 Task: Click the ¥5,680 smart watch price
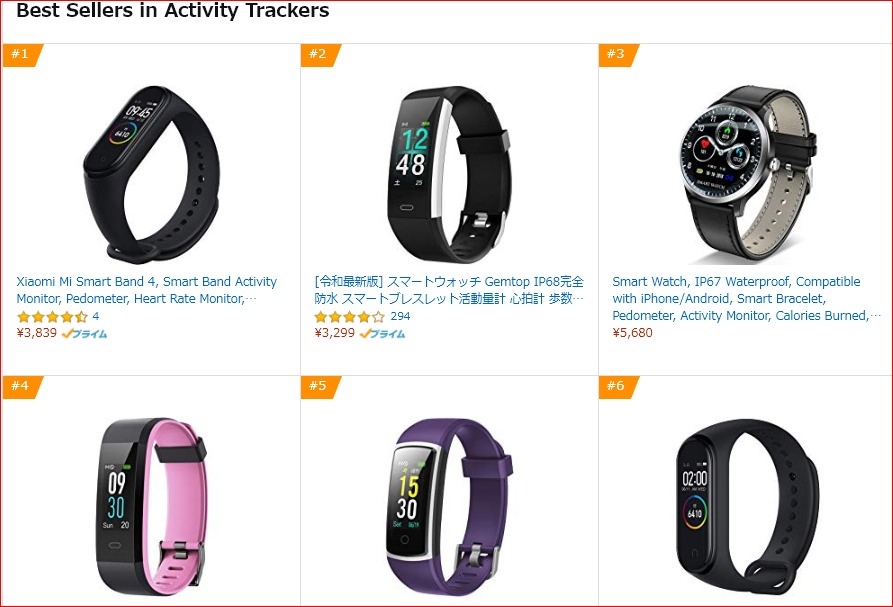pos(632,333)
